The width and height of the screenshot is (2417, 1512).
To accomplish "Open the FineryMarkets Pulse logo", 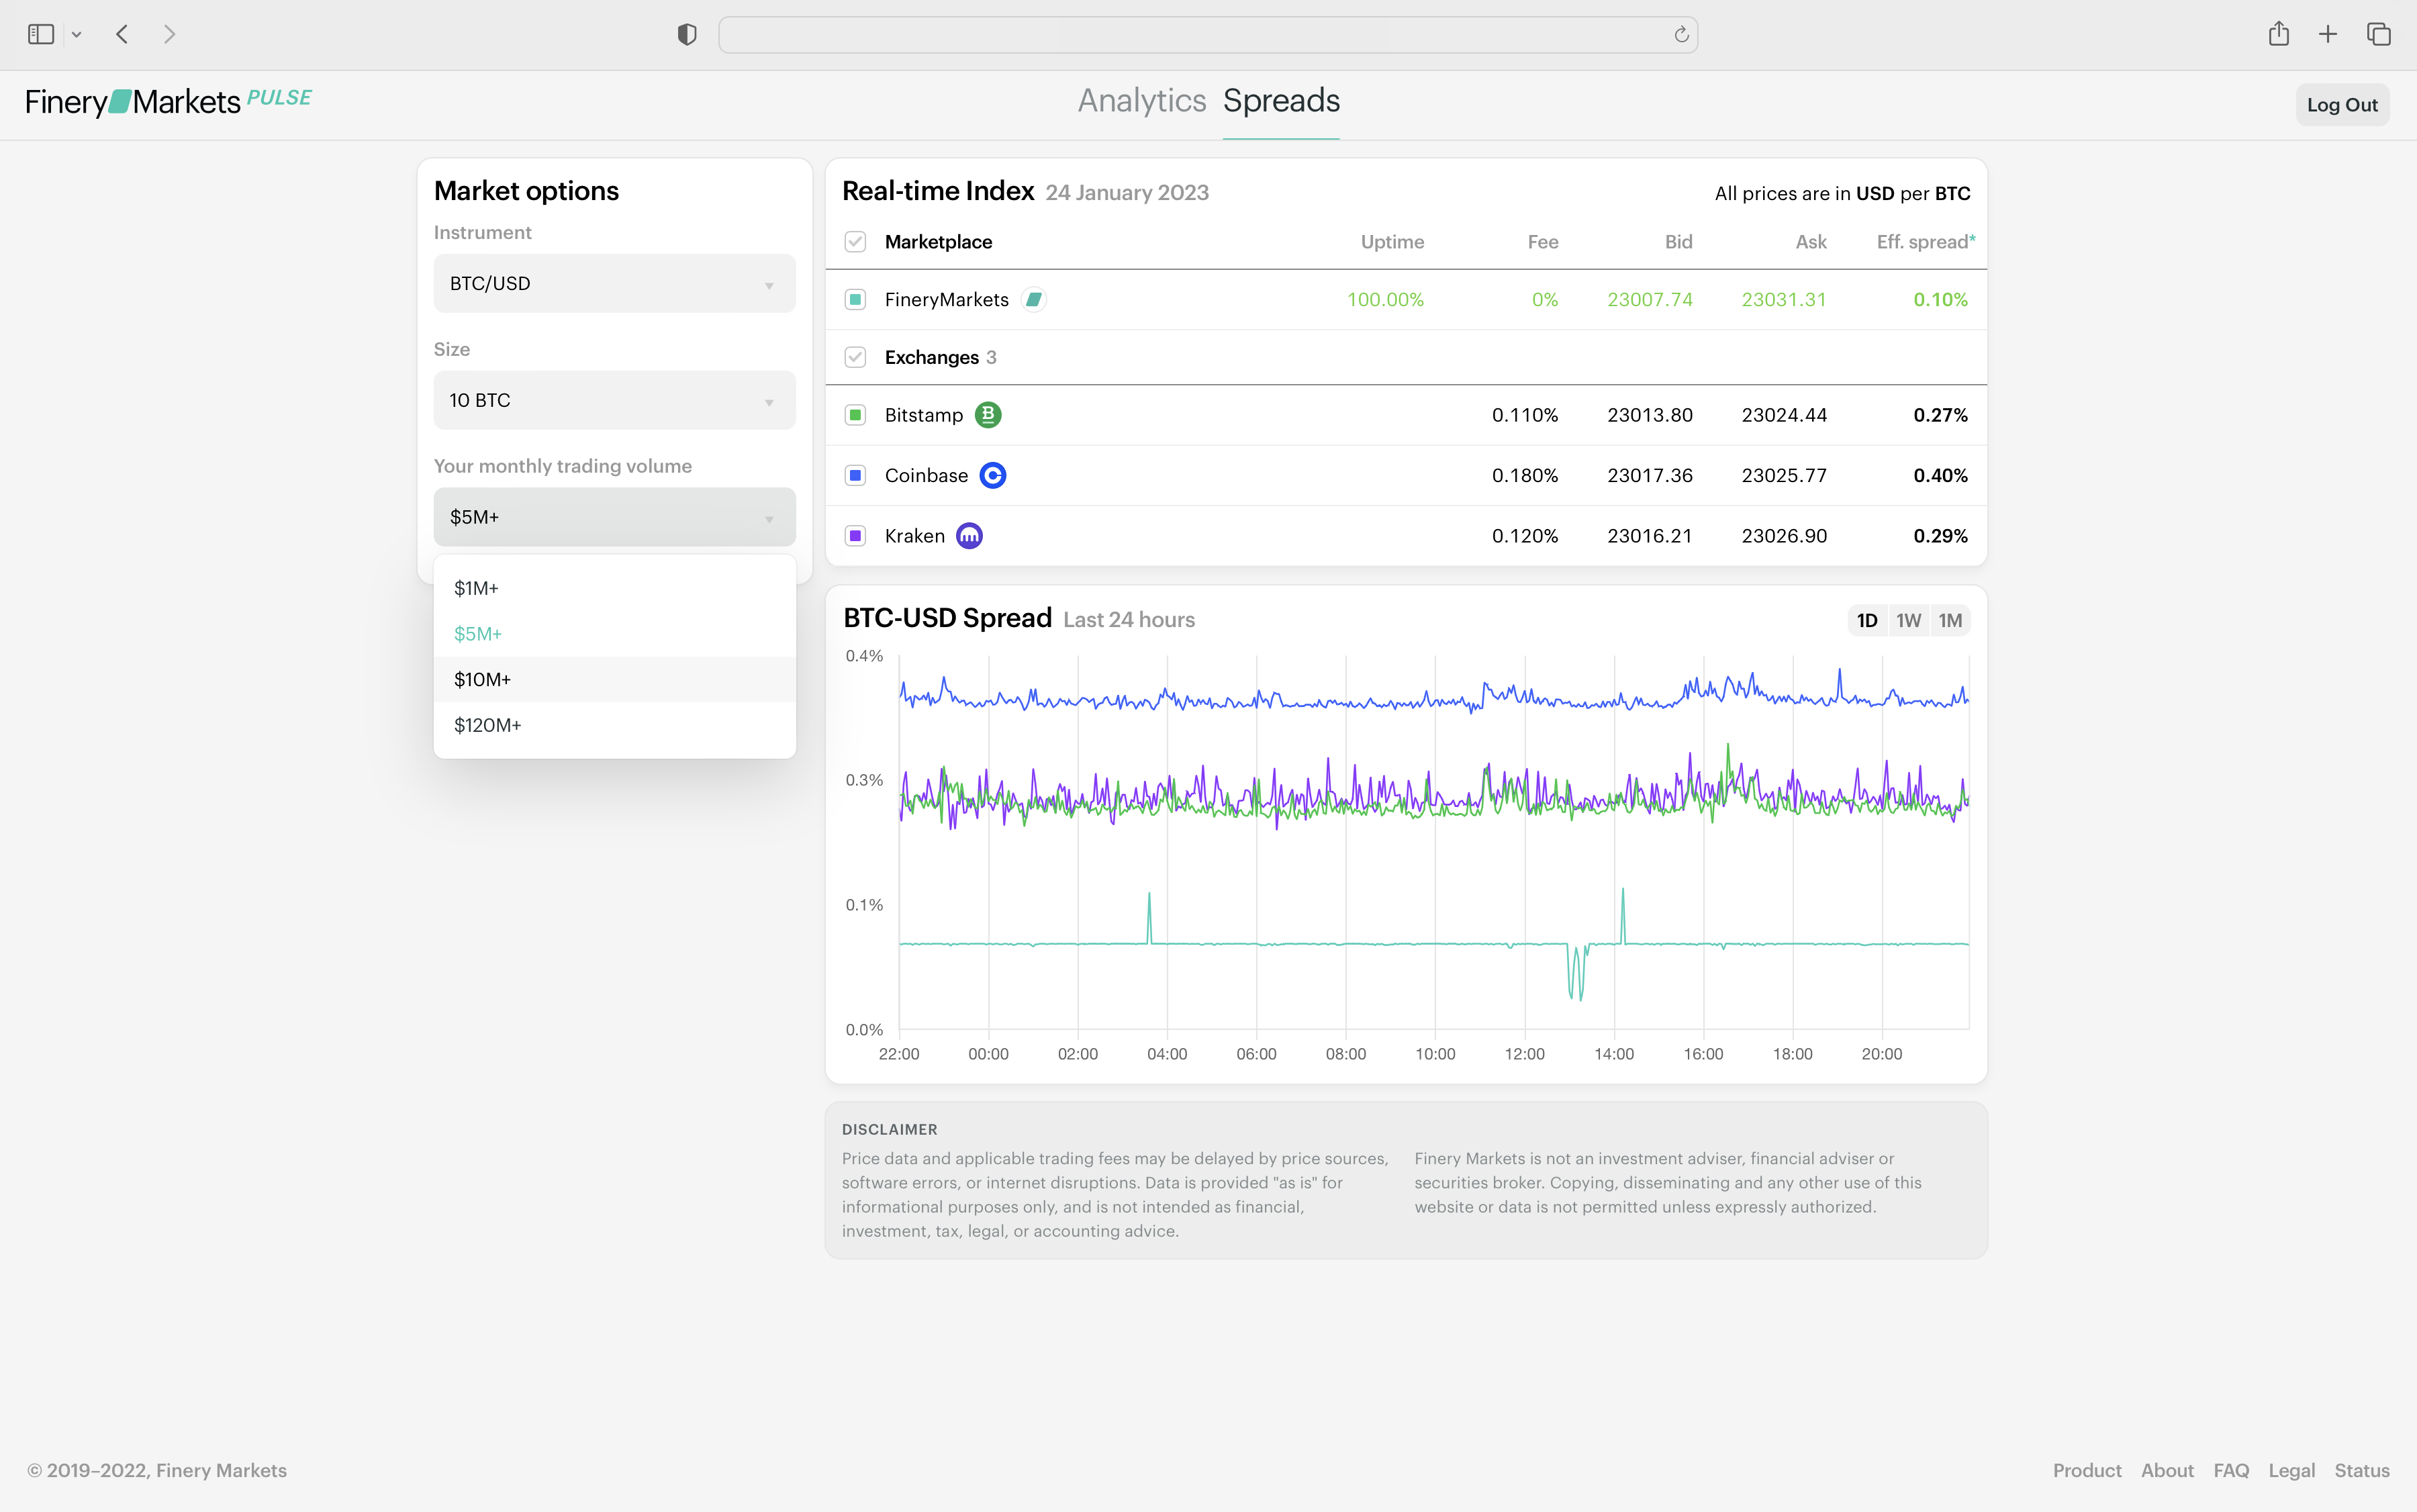I will pos(168,101).
